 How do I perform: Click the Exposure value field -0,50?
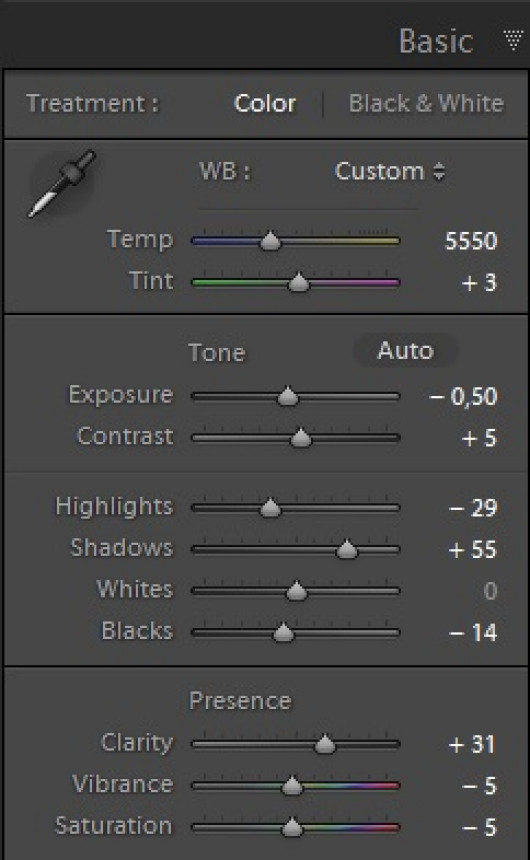[464, 397]
